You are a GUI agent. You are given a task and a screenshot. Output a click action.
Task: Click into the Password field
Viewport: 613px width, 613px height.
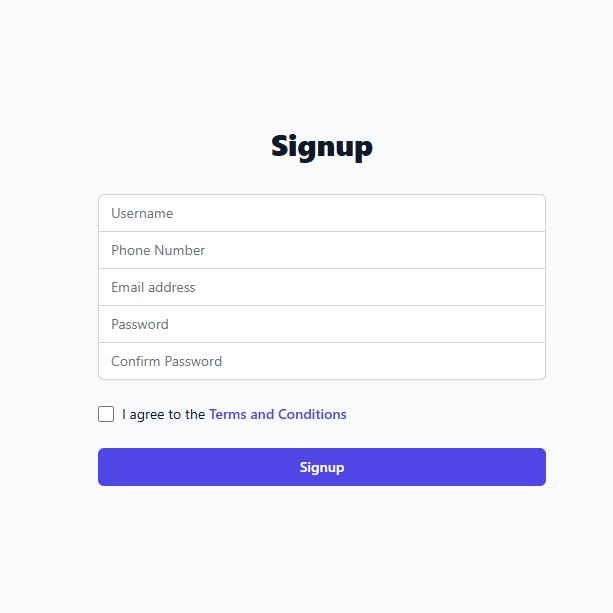coord(321,324)
